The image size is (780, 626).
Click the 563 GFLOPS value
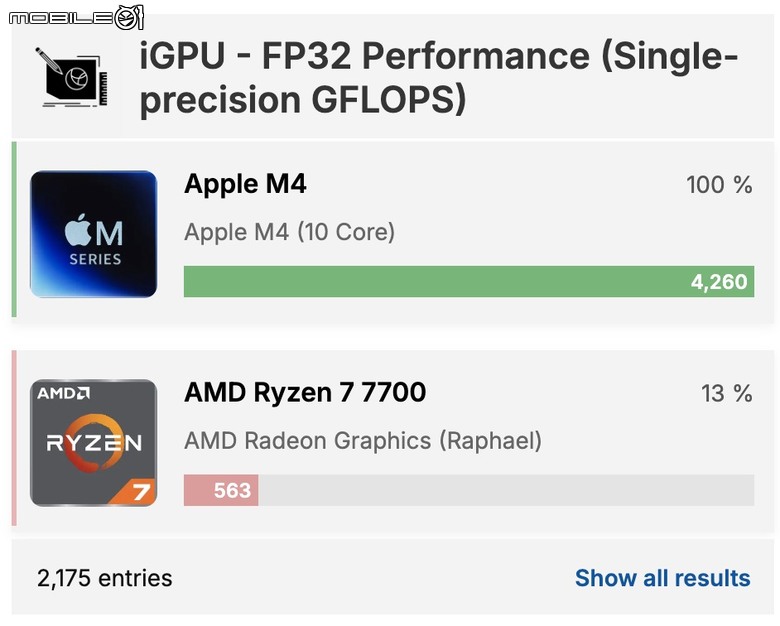point(232,491)
